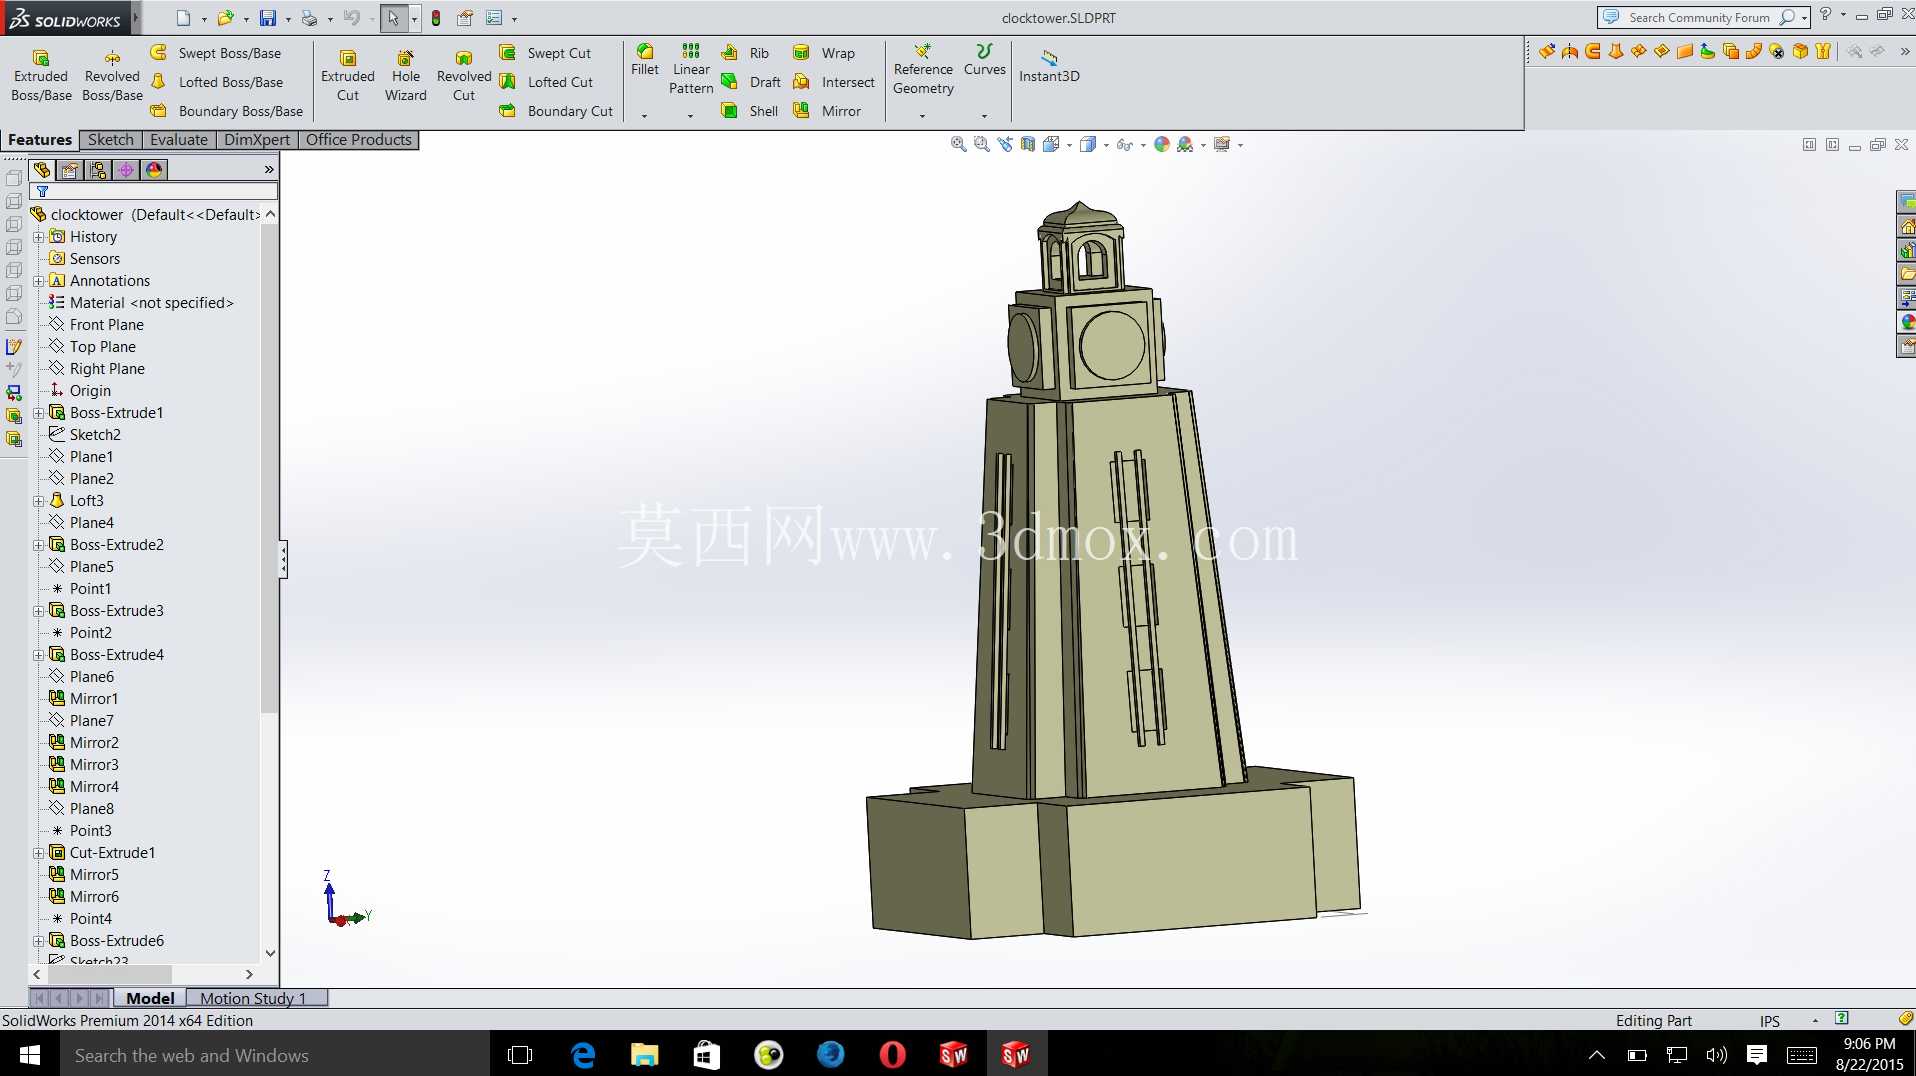Open Windows Start menu
Viewport: 1916px width, 1076px height.
point(29,1055)
